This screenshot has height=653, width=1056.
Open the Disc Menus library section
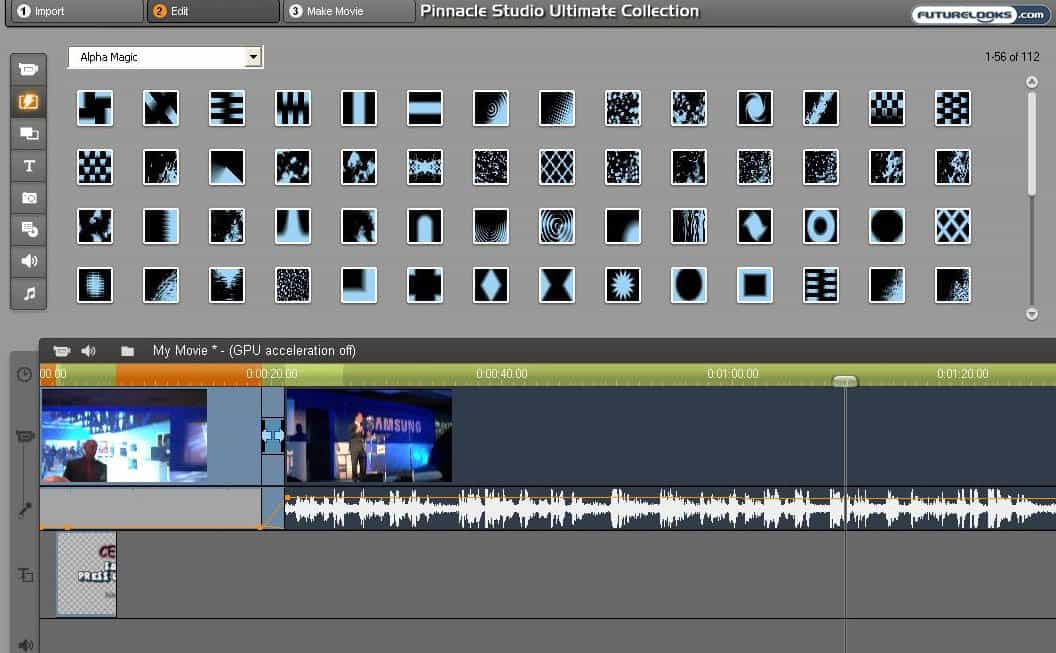click(28, 228)
